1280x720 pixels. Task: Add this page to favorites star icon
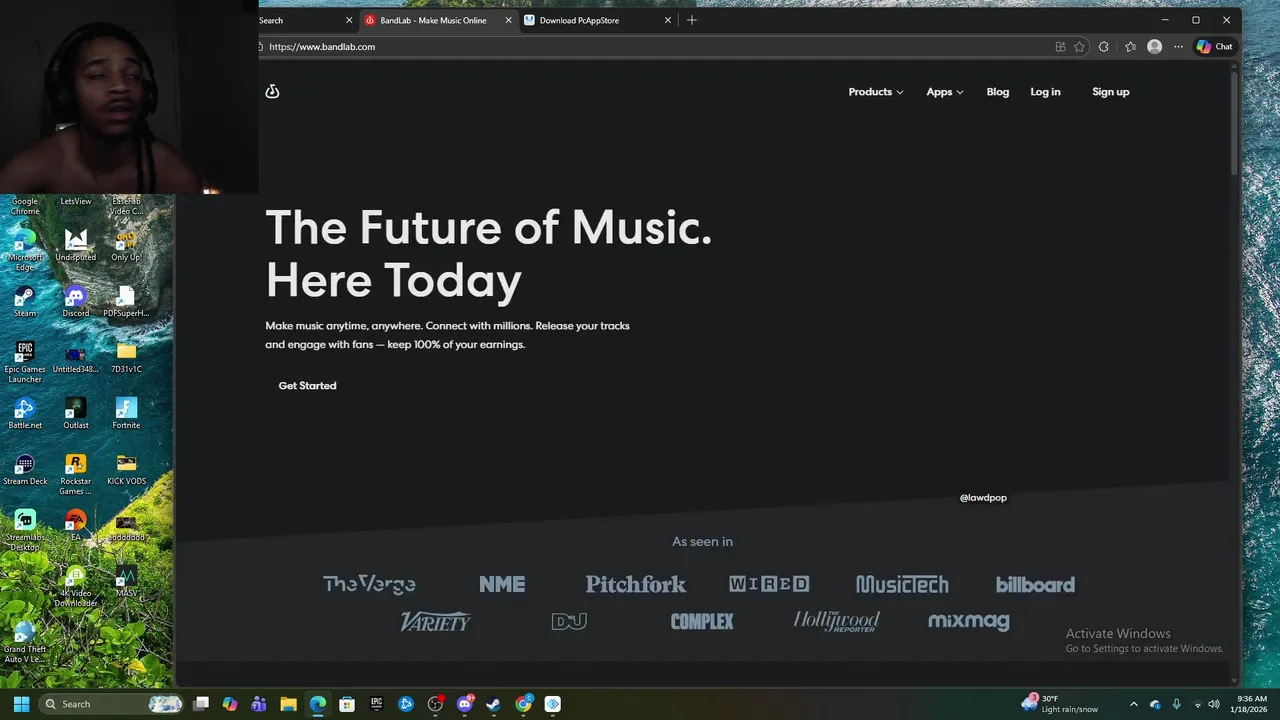click(1079, 47)
